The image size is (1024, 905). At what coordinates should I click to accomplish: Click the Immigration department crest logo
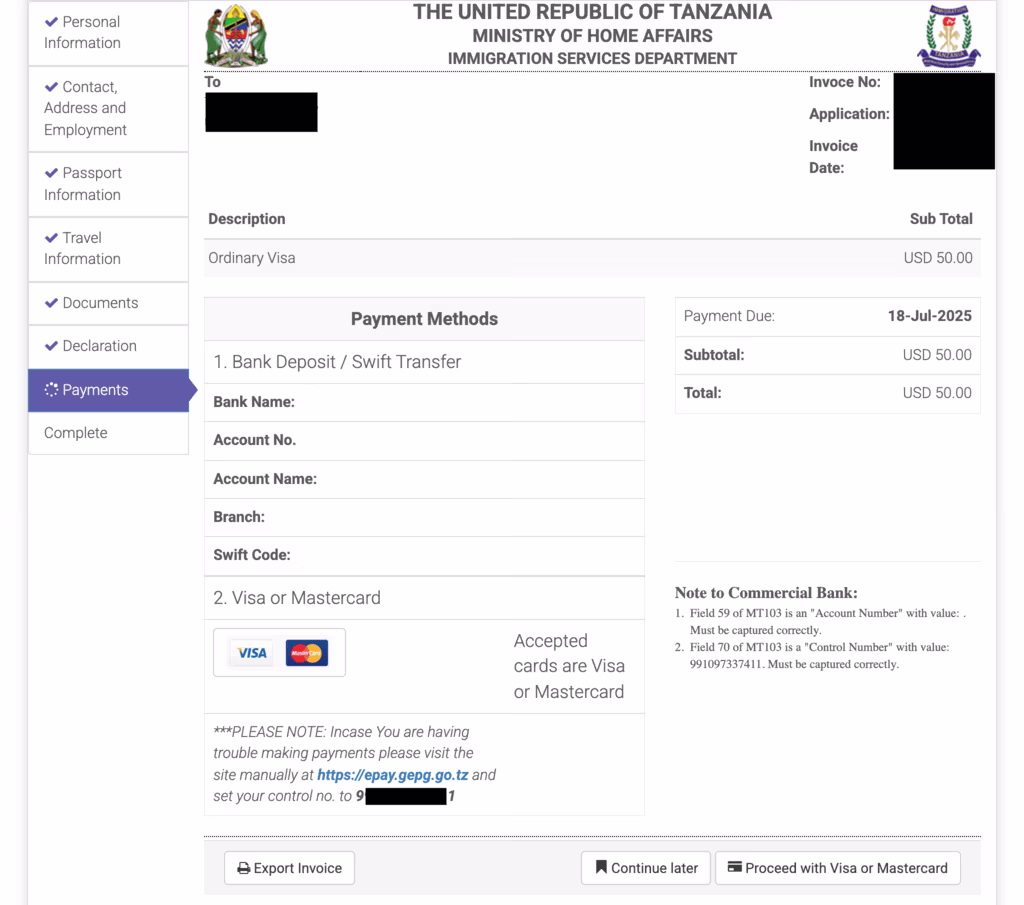(949, 37)
